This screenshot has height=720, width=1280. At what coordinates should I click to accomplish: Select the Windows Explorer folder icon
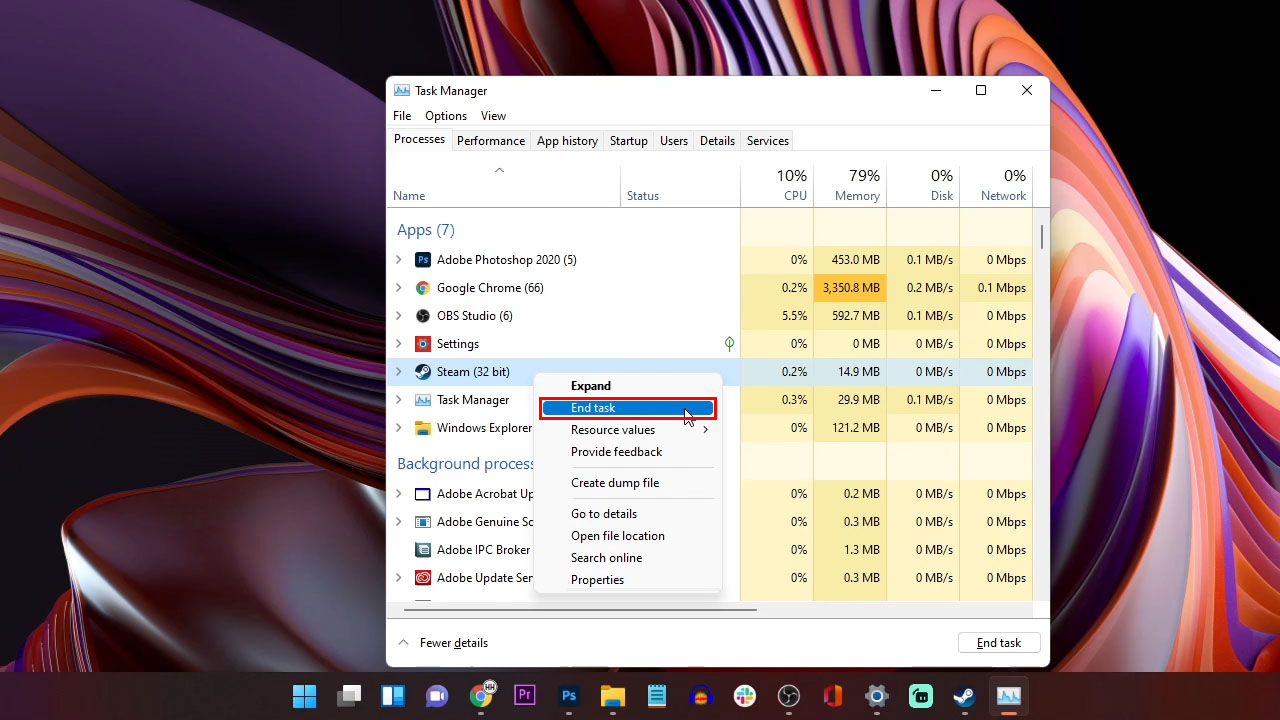click(423, 427)
